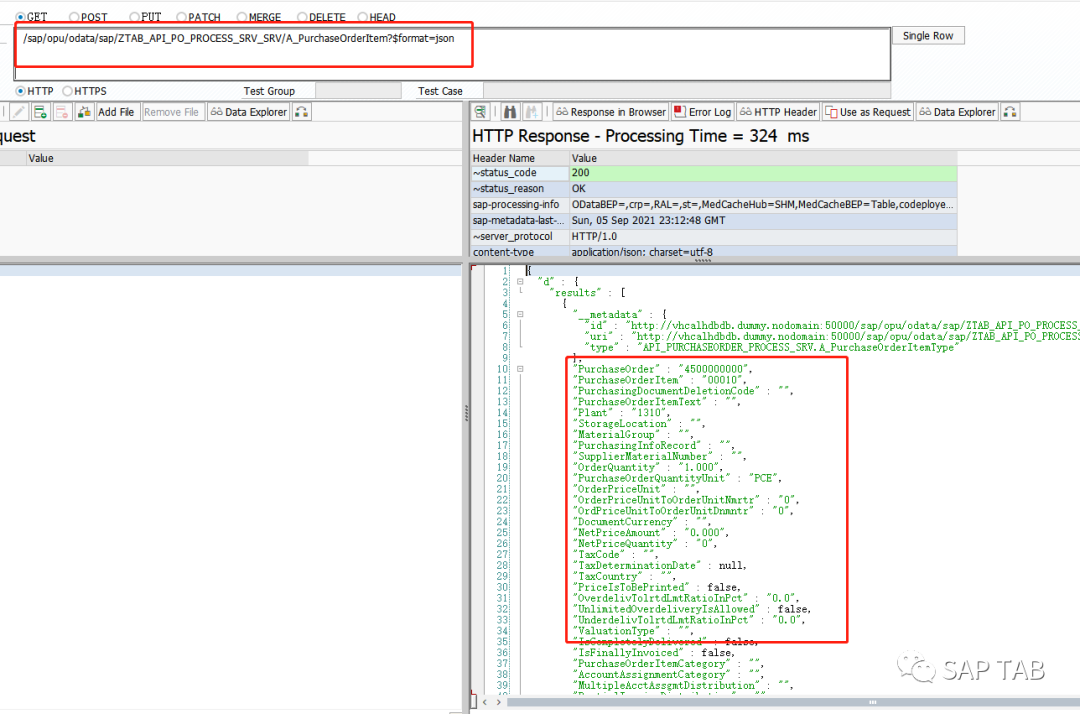Click Use as Request button
The height and width of the screenshot is (714, 1080).
pyautogui.click(x=868, y=112)
